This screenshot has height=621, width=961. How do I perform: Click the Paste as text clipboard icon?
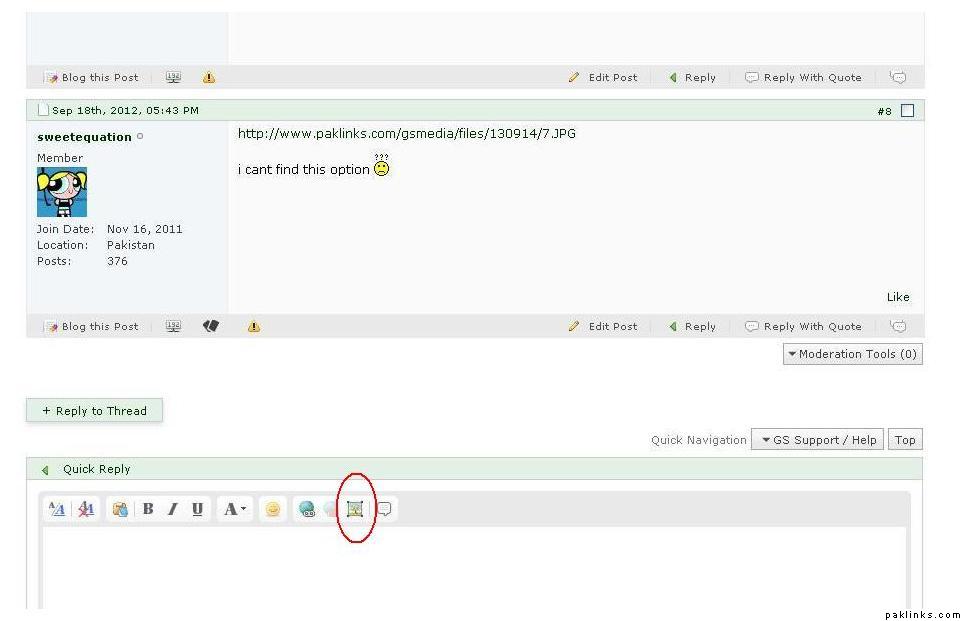coord(120,509)
